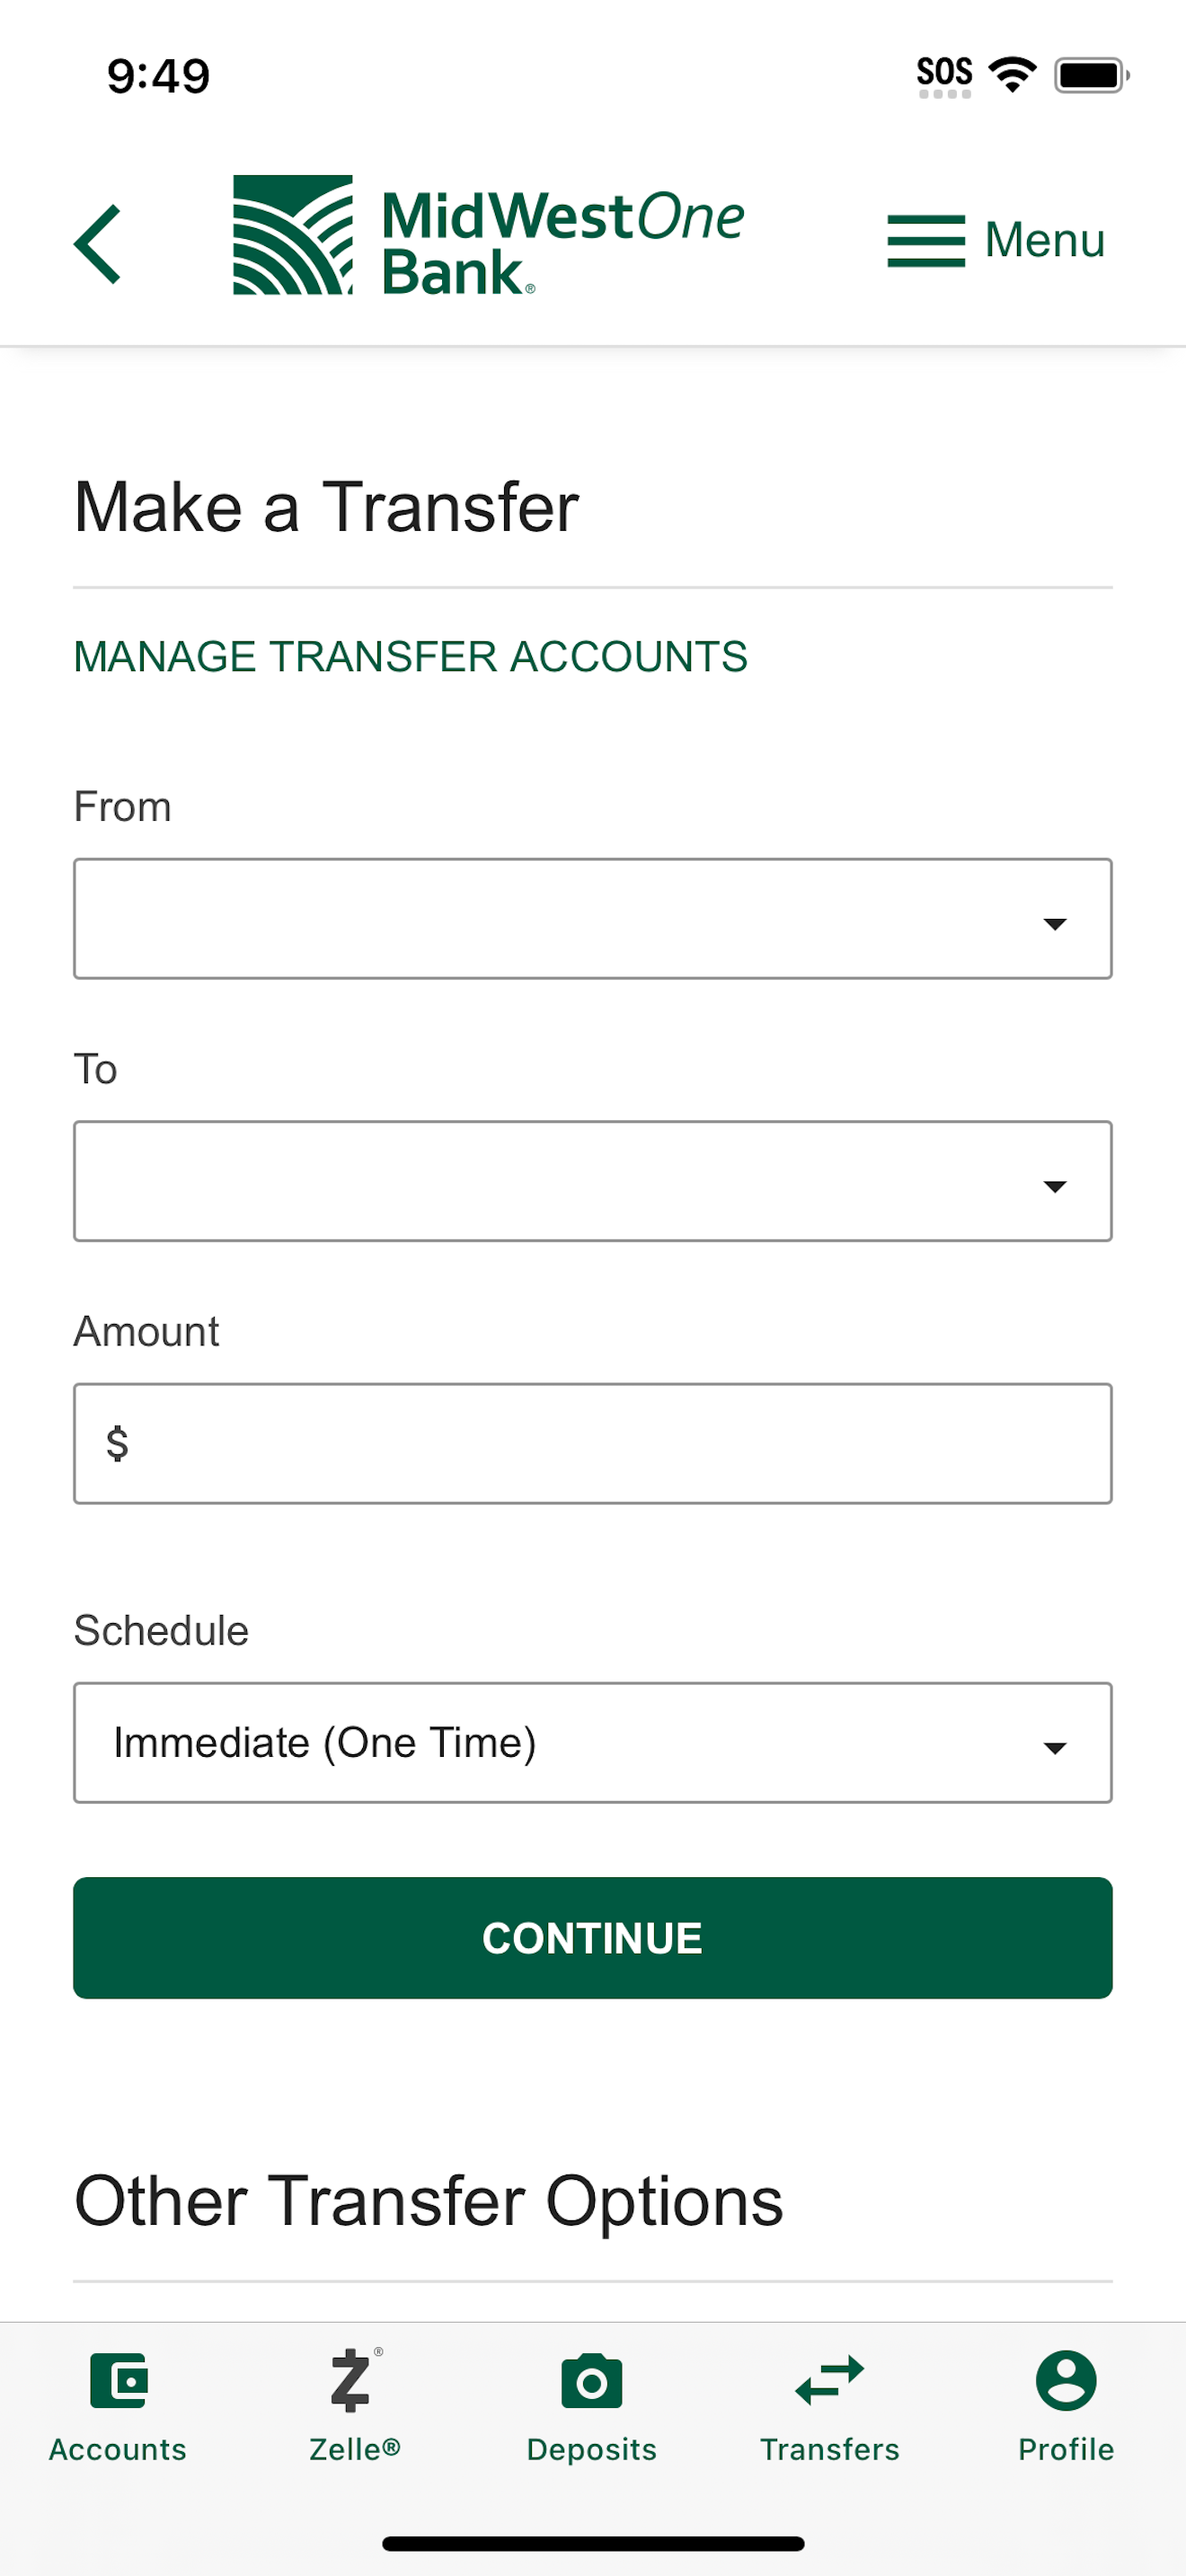Open the Zelle icon

click(354, 2380)
